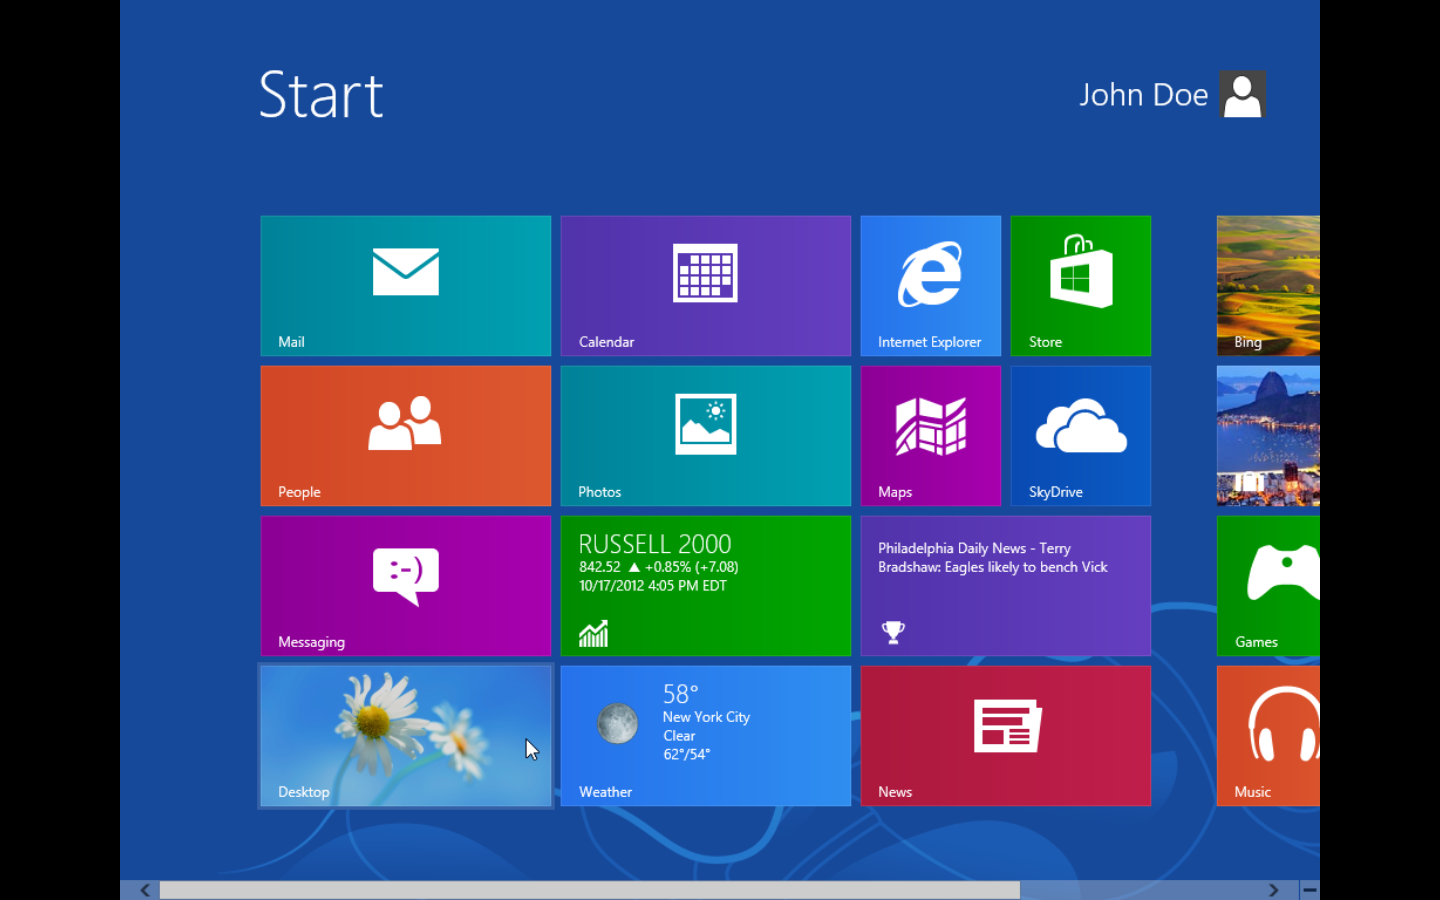Open the Photos tile

pyautogui.click(x=705, y=436)
